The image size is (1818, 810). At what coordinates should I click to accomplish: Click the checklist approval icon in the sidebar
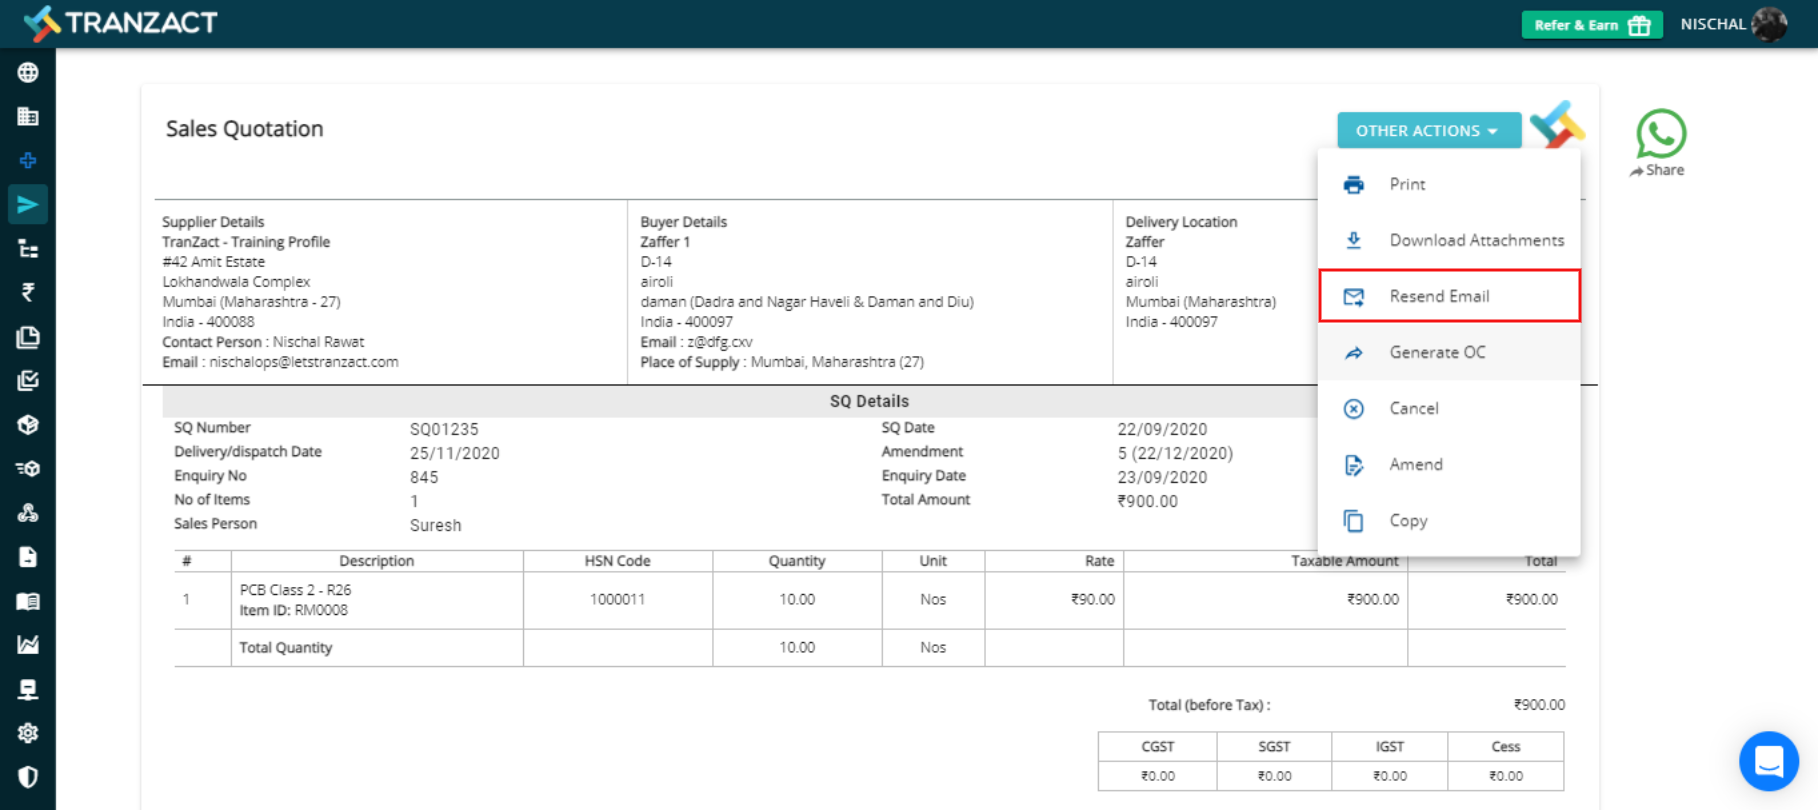28,381
